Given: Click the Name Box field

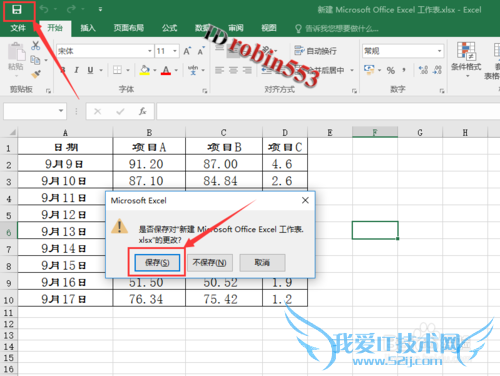Looking at the screenshot, I should [x=35, y=111].
